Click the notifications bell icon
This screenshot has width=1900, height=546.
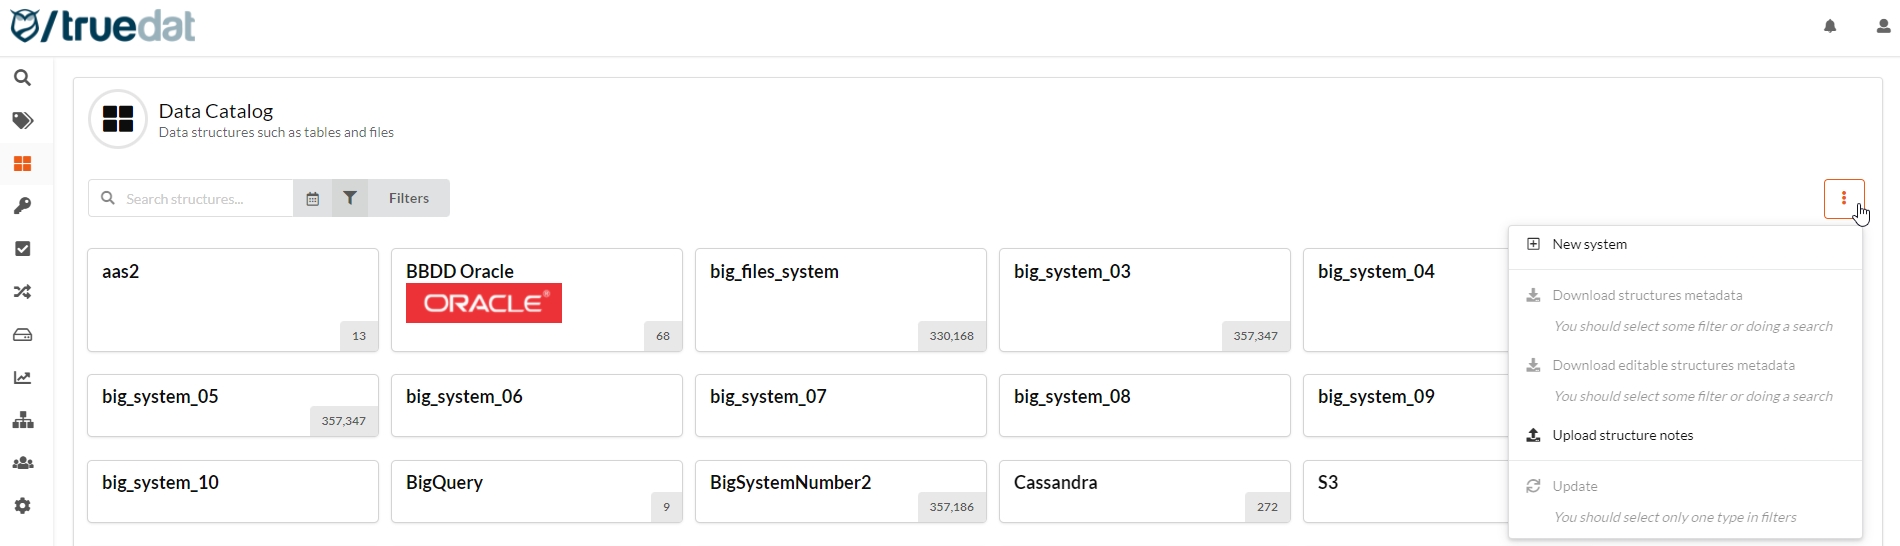[1830, 27]
